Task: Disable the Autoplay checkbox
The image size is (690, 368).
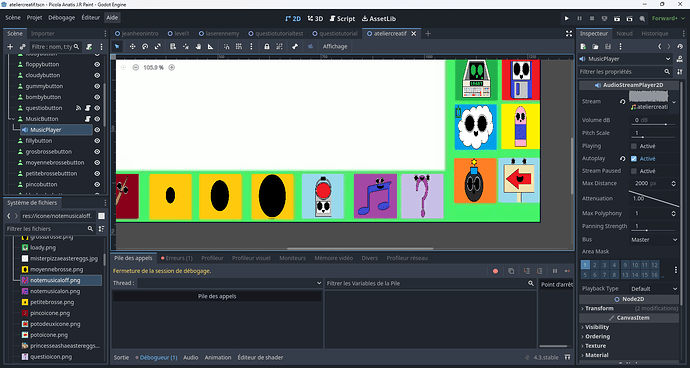Action: tap(634, 158)
